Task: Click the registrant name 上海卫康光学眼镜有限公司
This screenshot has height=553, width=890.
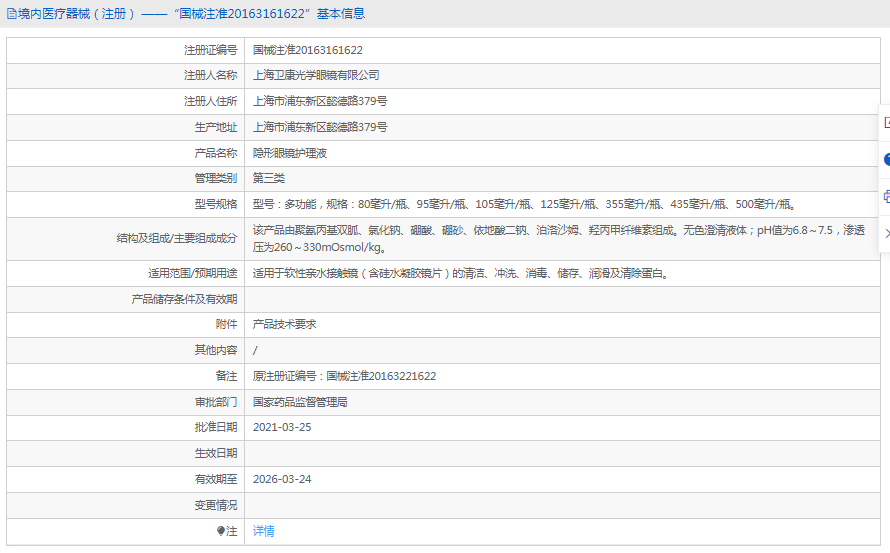Action: point(316,76)
